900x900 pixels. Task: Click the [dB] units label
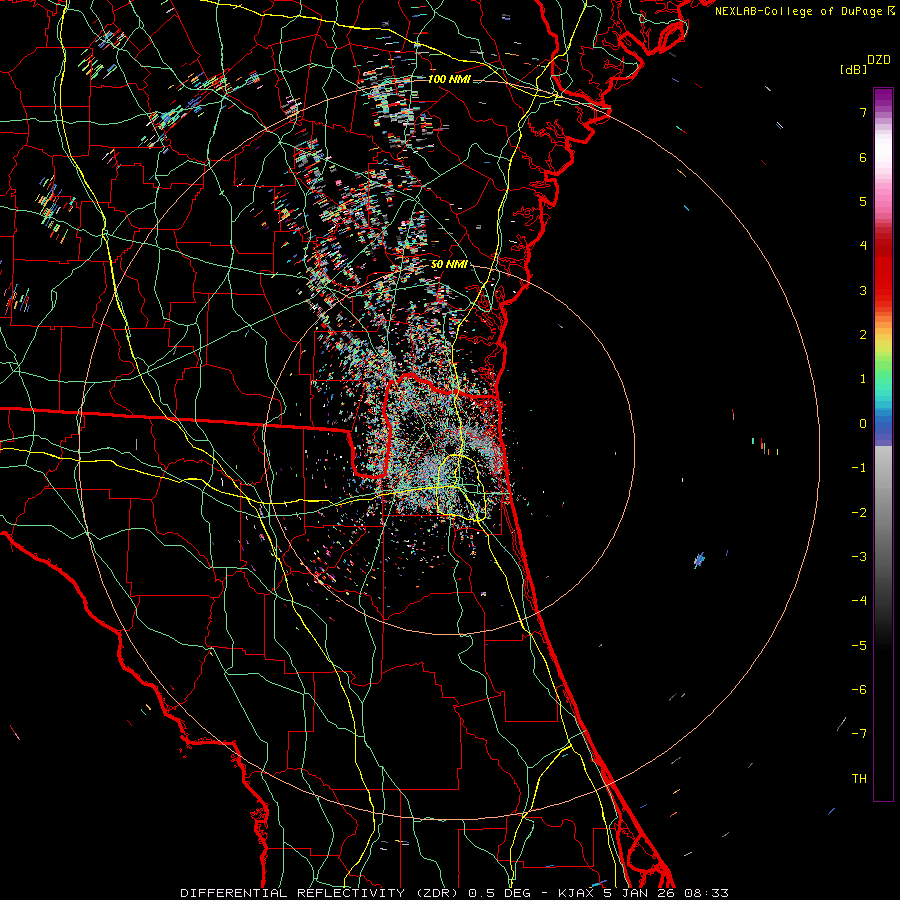(853, 69)
